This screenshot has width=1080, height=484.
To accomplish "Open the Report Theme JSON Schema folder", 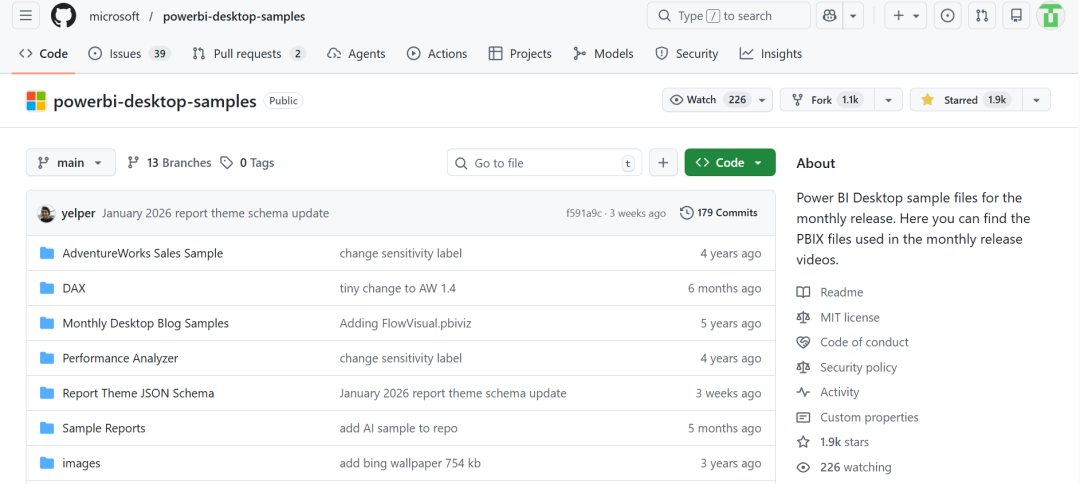I will click(138, 393).
